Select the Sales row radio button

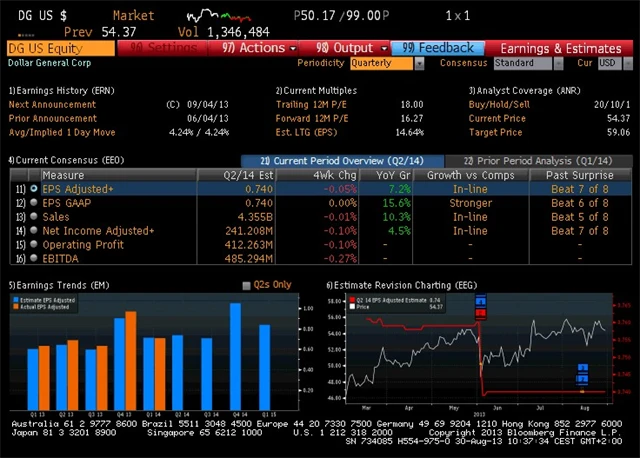click(33, 216)
